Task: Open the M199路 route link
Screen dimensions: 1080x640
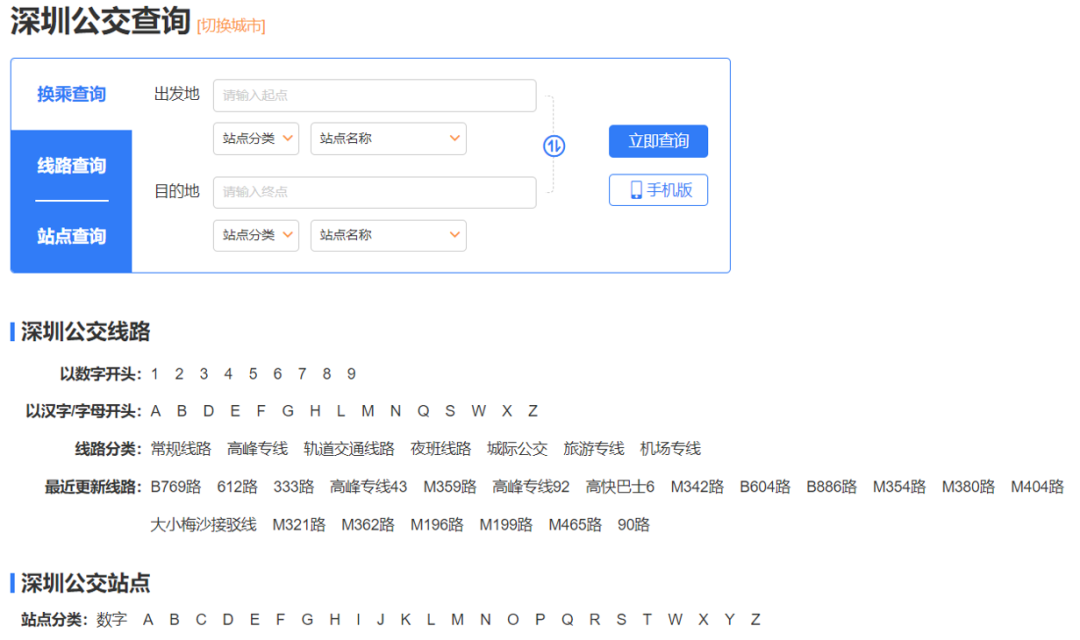Action: pos(506,525)
